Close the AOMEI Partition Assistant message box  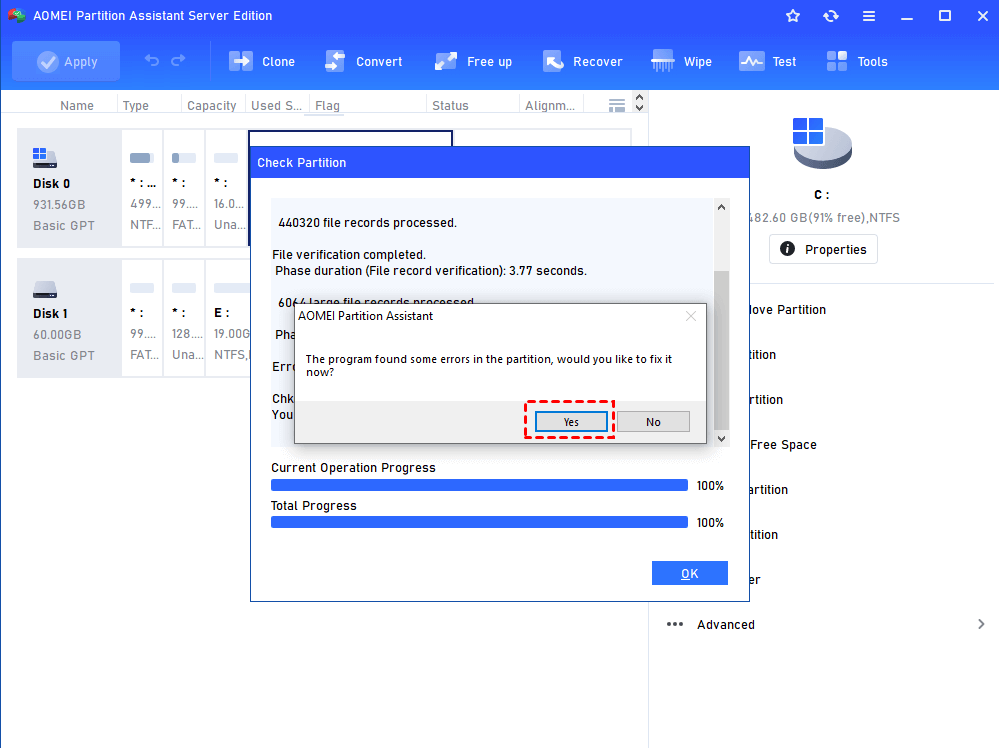click(x=691, y=316)
